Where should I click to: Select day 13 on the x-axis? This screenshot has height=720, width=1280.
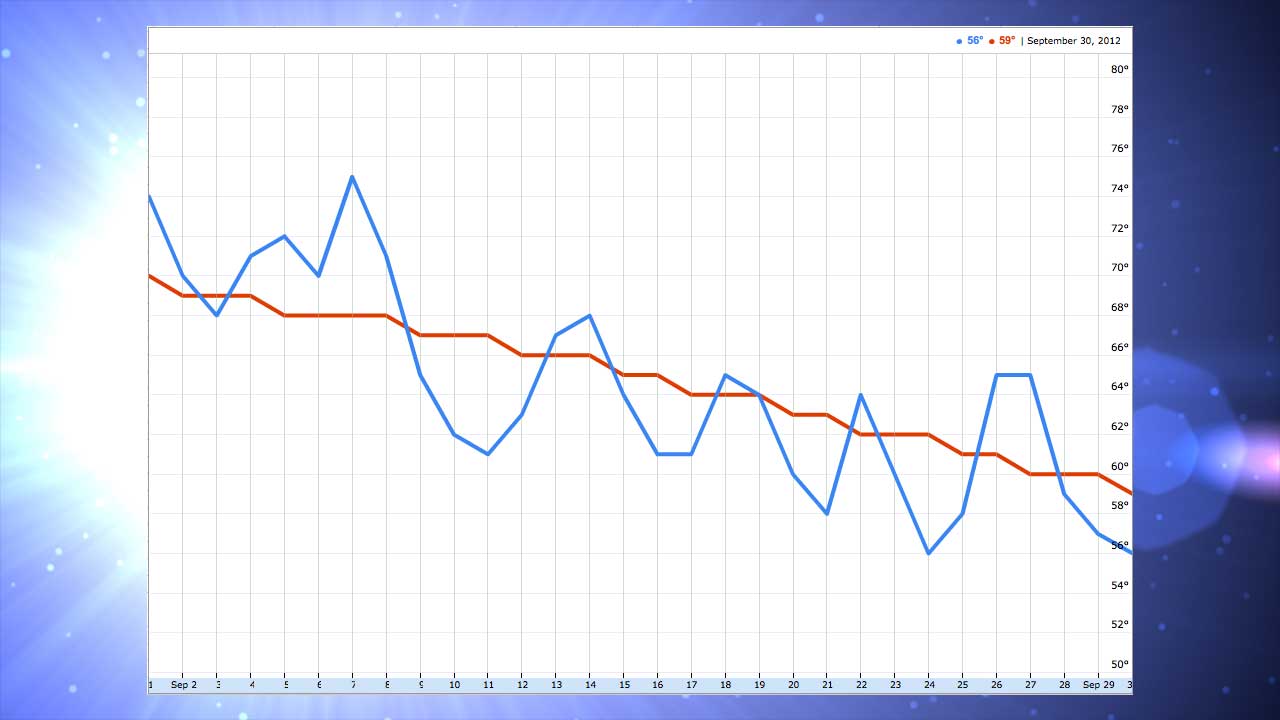click(x=556, y=685)
